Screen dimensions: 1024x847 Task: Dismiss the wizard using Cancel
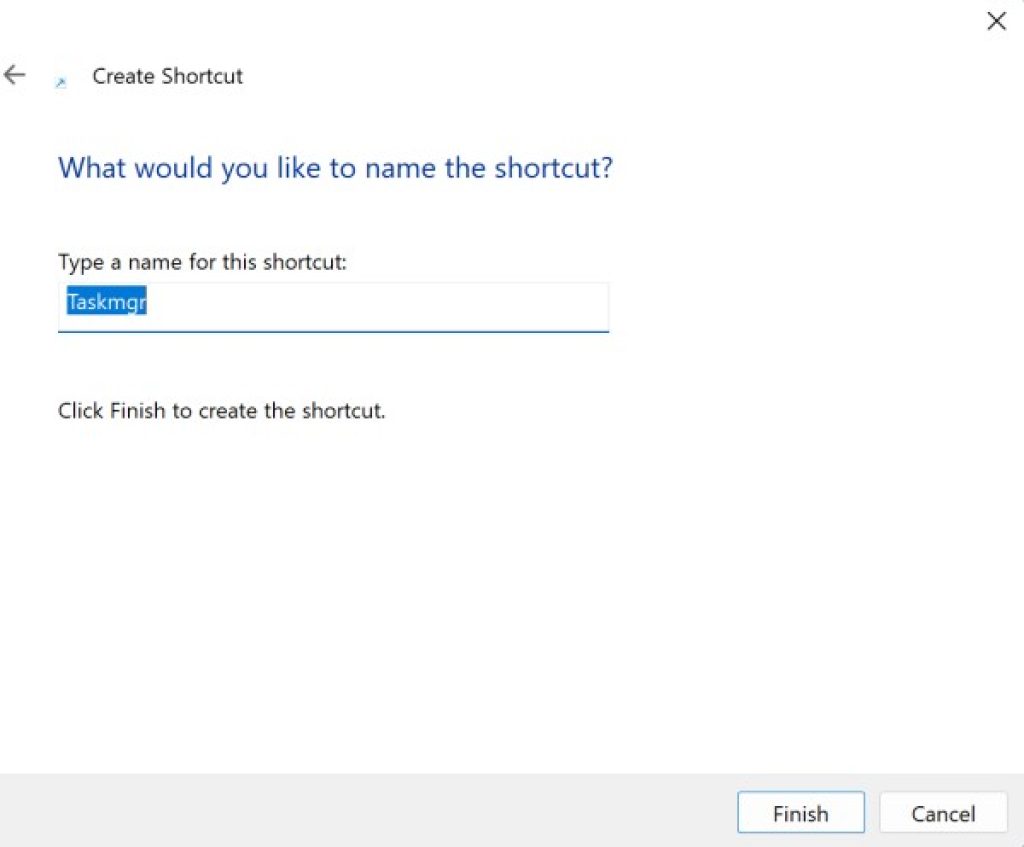click(x=943, y=813)
